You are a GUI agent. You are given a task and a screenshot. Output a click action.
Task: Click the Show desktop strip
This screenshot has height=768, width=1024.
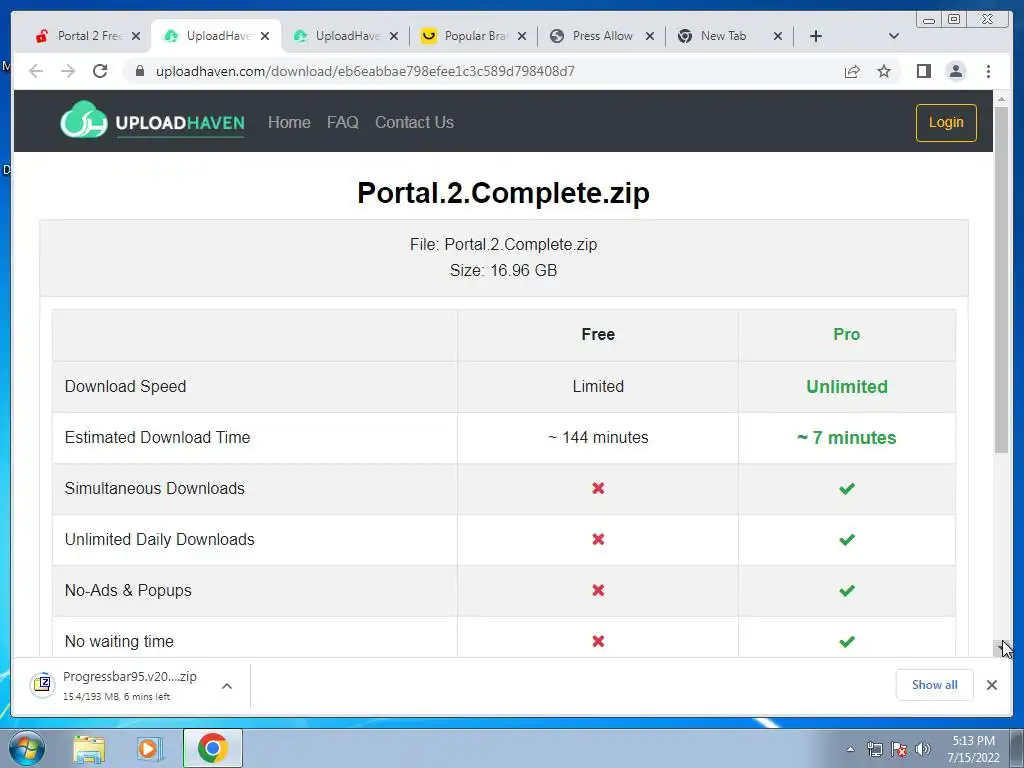(x=1017, y=748)
